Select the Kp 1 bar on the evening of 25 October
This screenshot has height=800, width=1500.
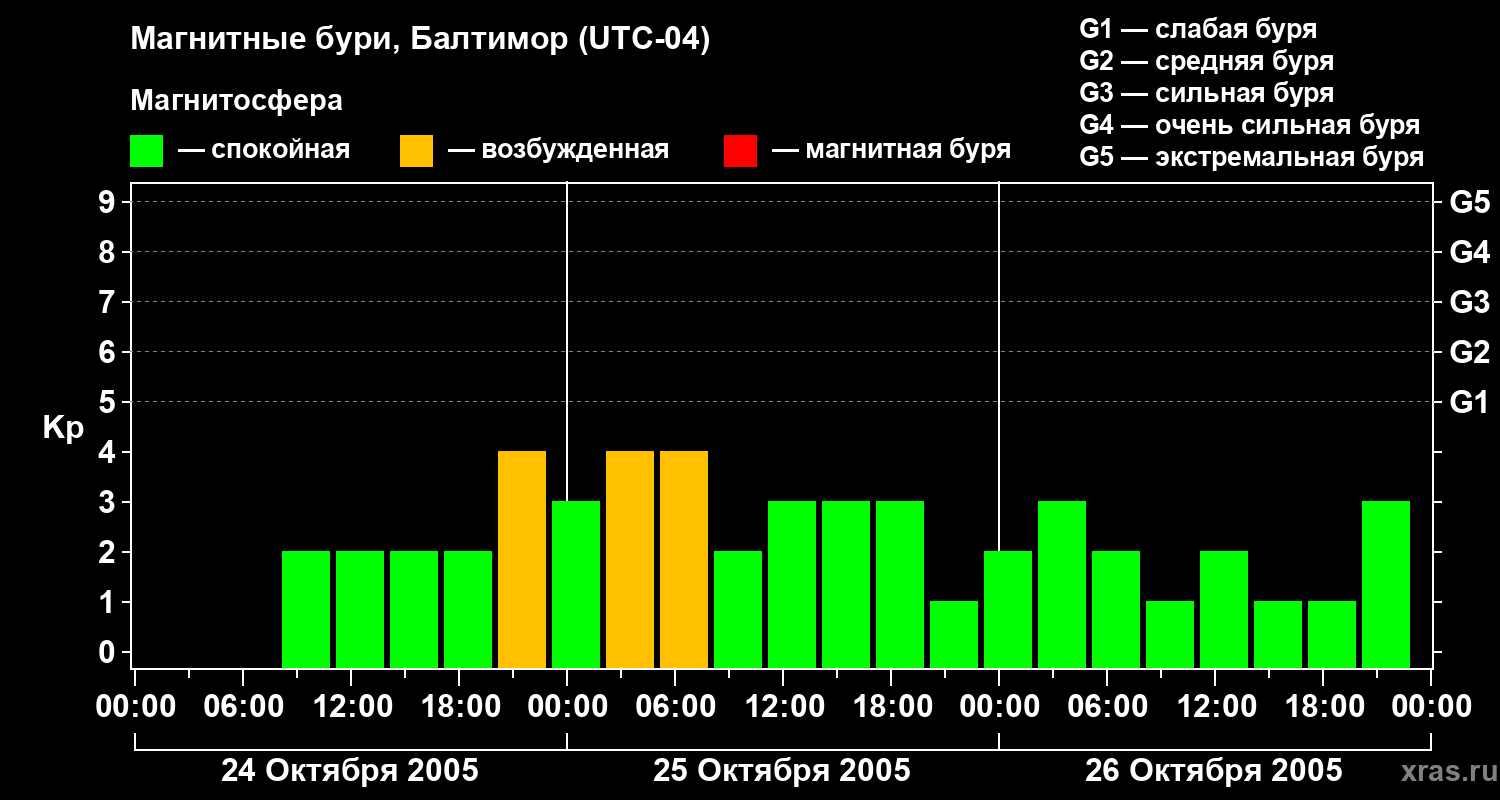tap(954, 634)
